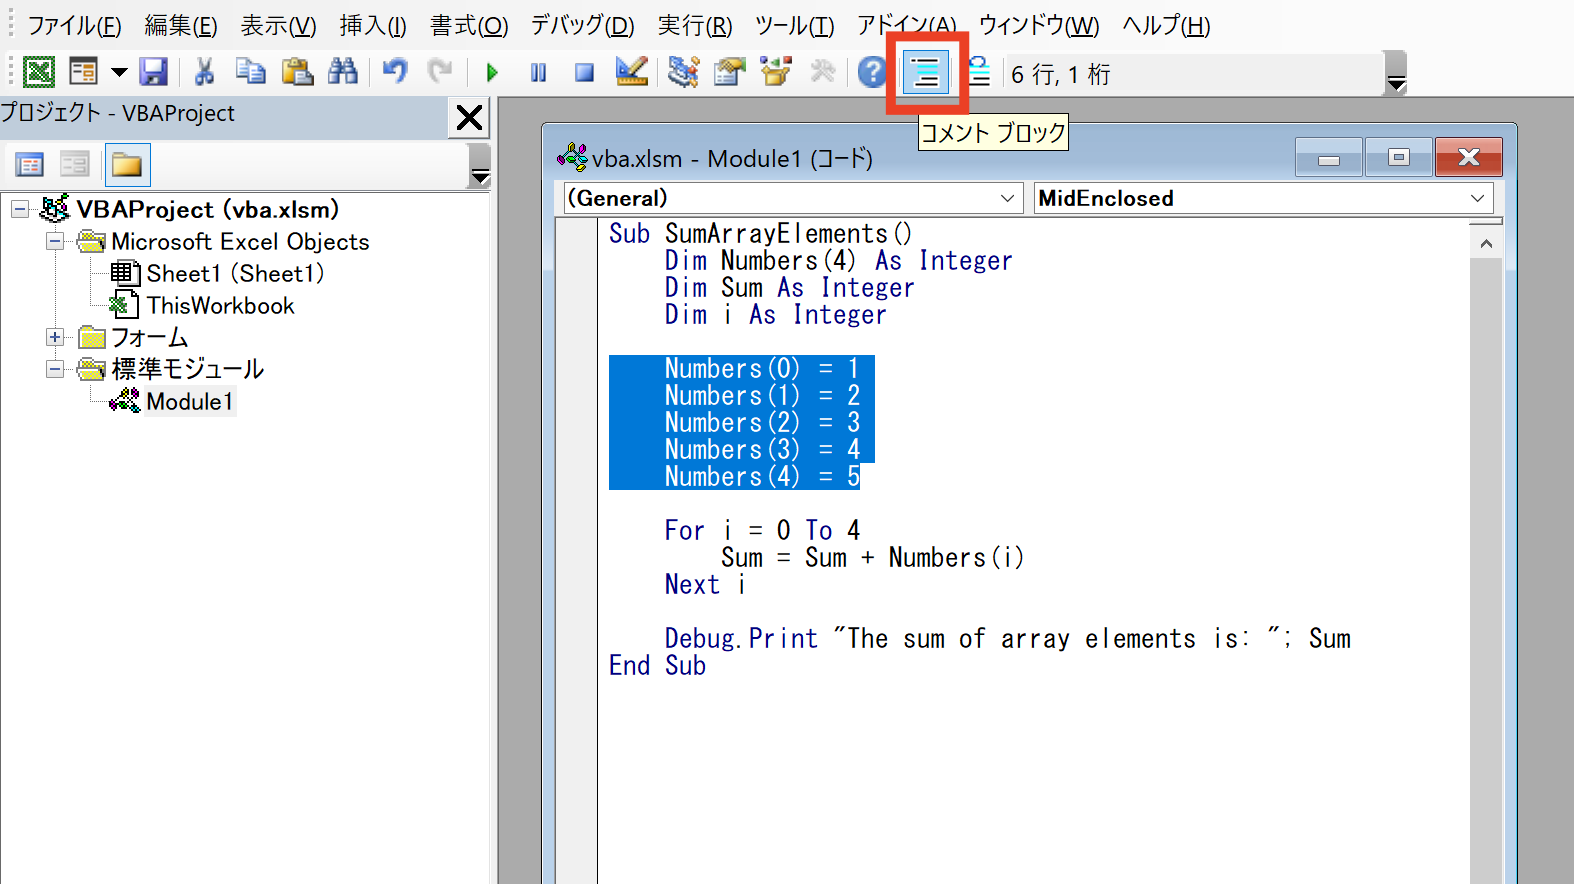
Task: Select ThisWorkbook in project tree
Action: pos(220,306)
